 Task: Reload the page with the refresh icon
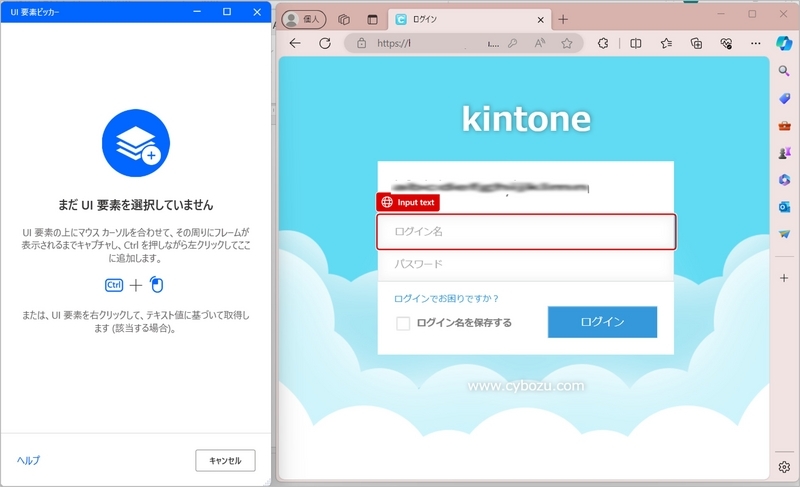325,43
